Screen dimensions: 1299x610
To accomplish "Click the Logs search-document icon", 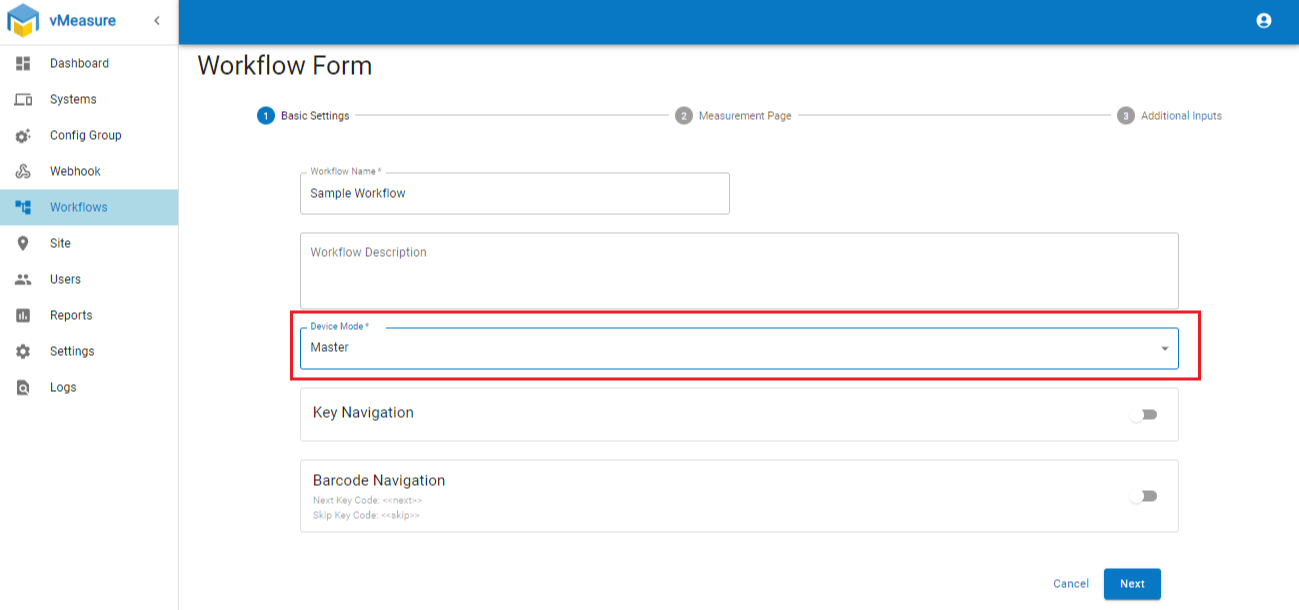I will click(23, 387).
